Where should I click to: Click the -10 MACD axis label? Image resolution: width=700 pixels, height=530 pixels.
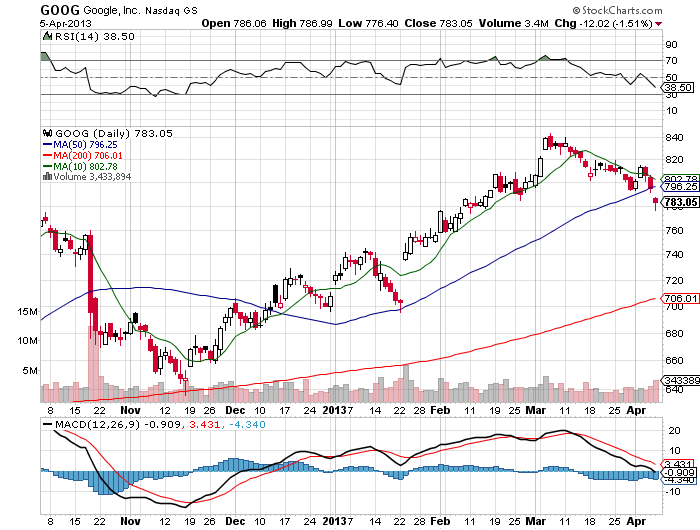click(672, 492)
